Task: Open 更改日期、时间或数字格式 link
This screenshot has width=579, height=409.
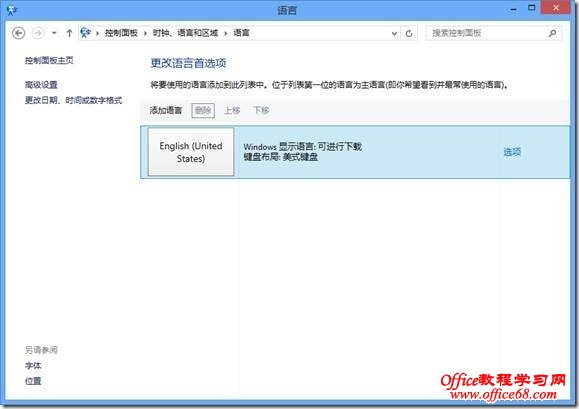Action: coord(73,100)
